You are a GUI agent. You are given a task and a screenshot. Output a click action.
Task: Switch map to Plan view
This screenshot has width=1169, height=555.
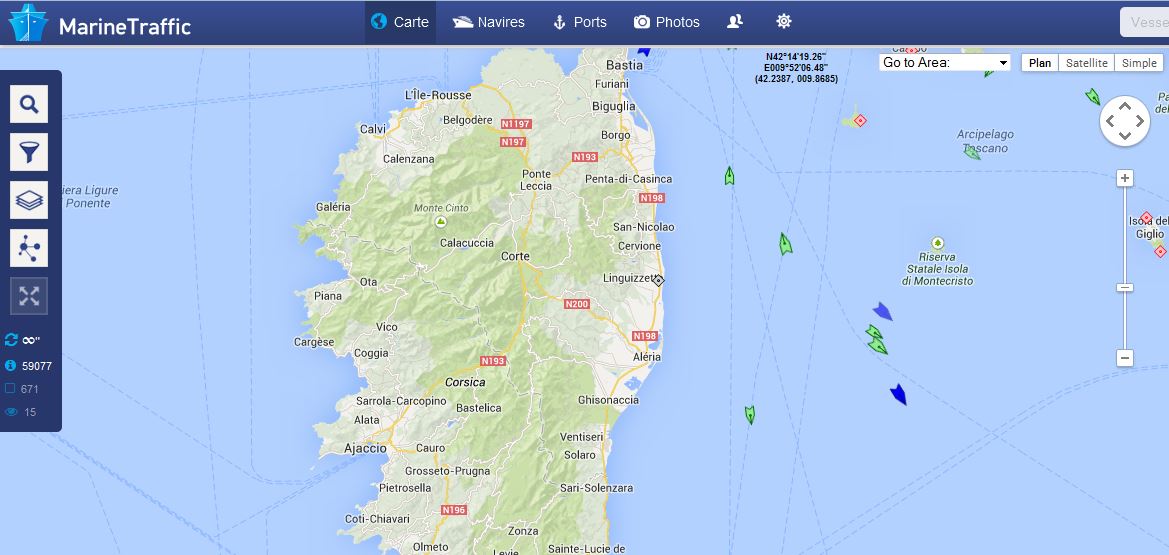1039,63
